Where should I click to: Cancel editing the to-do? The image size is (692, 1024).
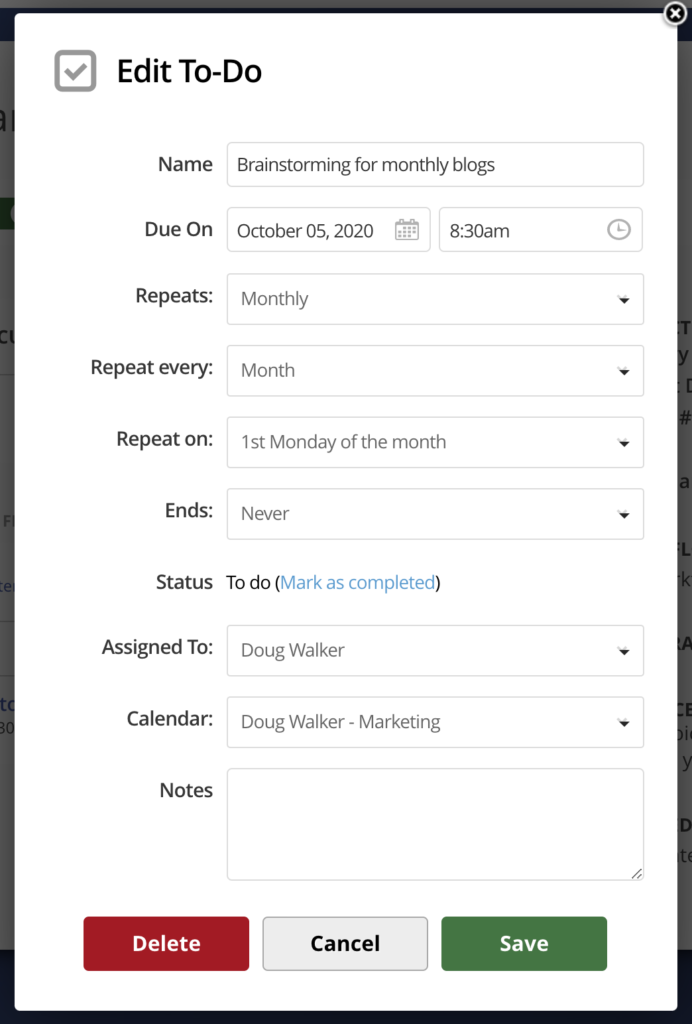(344, 943)
